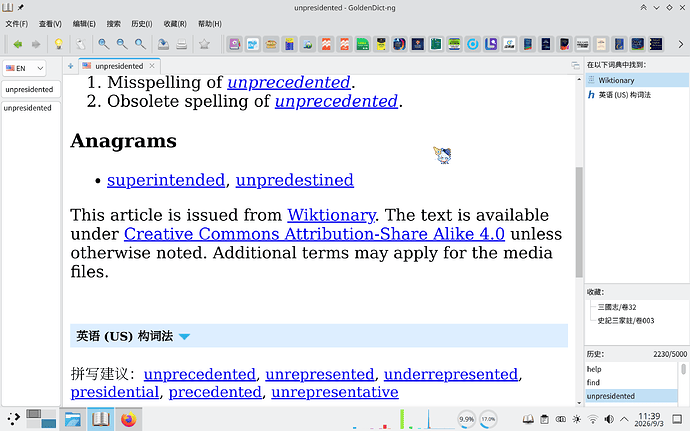This screenshot has height=431, width=690.
Task: Switch to the unpresidented tab
Action: click(x=119, y=66)
